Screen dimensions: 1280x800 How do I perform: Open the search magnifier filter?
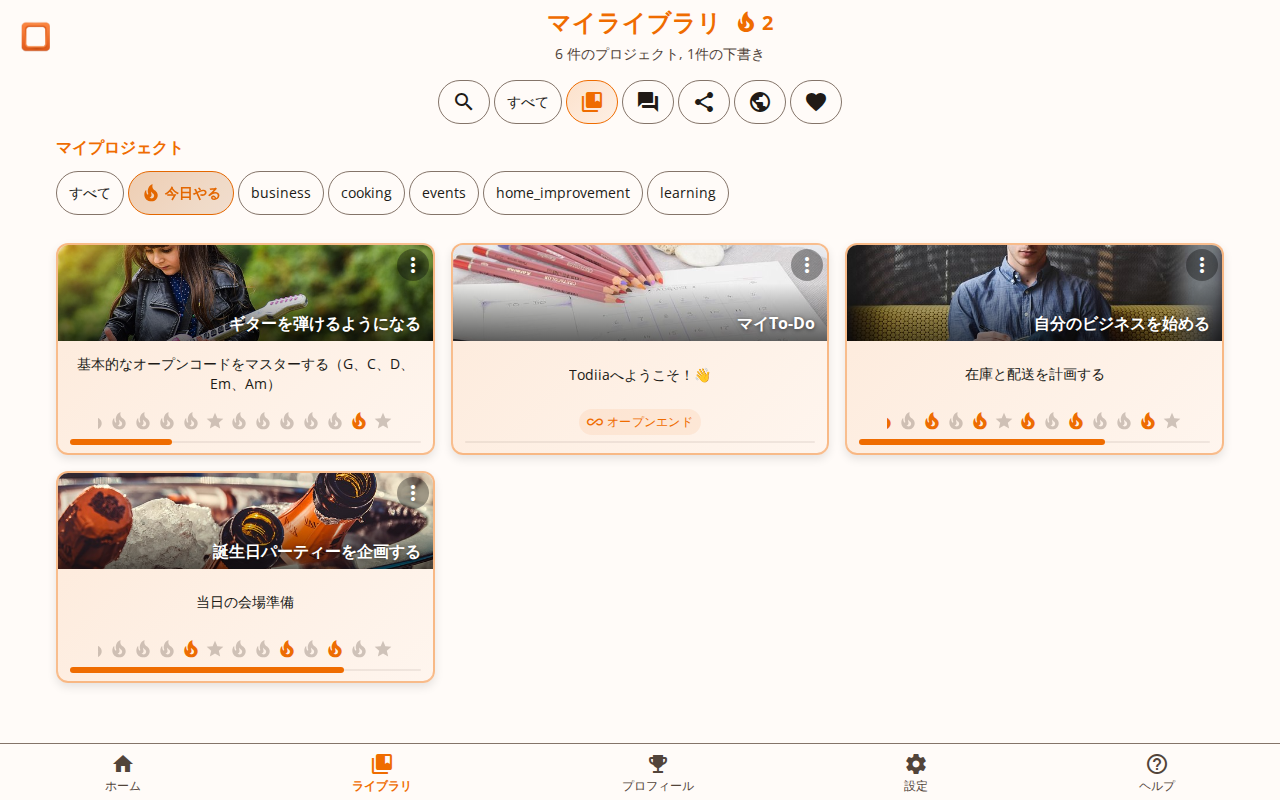coord(464,102)
